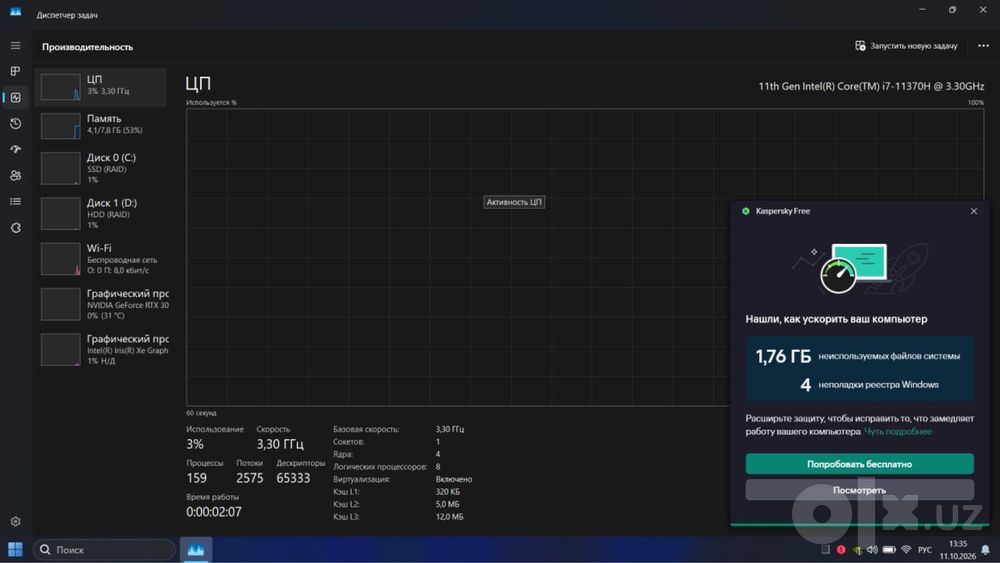
Task: Click uptime value 0:00:02:07
Action: coord(214,511)
